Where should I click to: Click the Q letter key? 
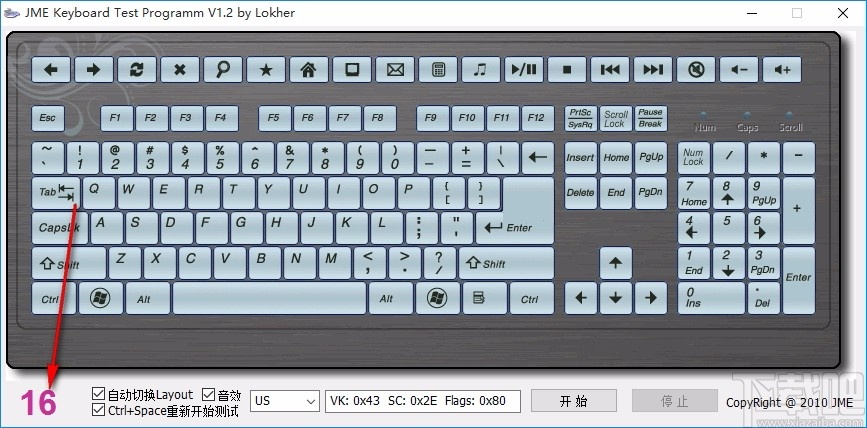99,193
